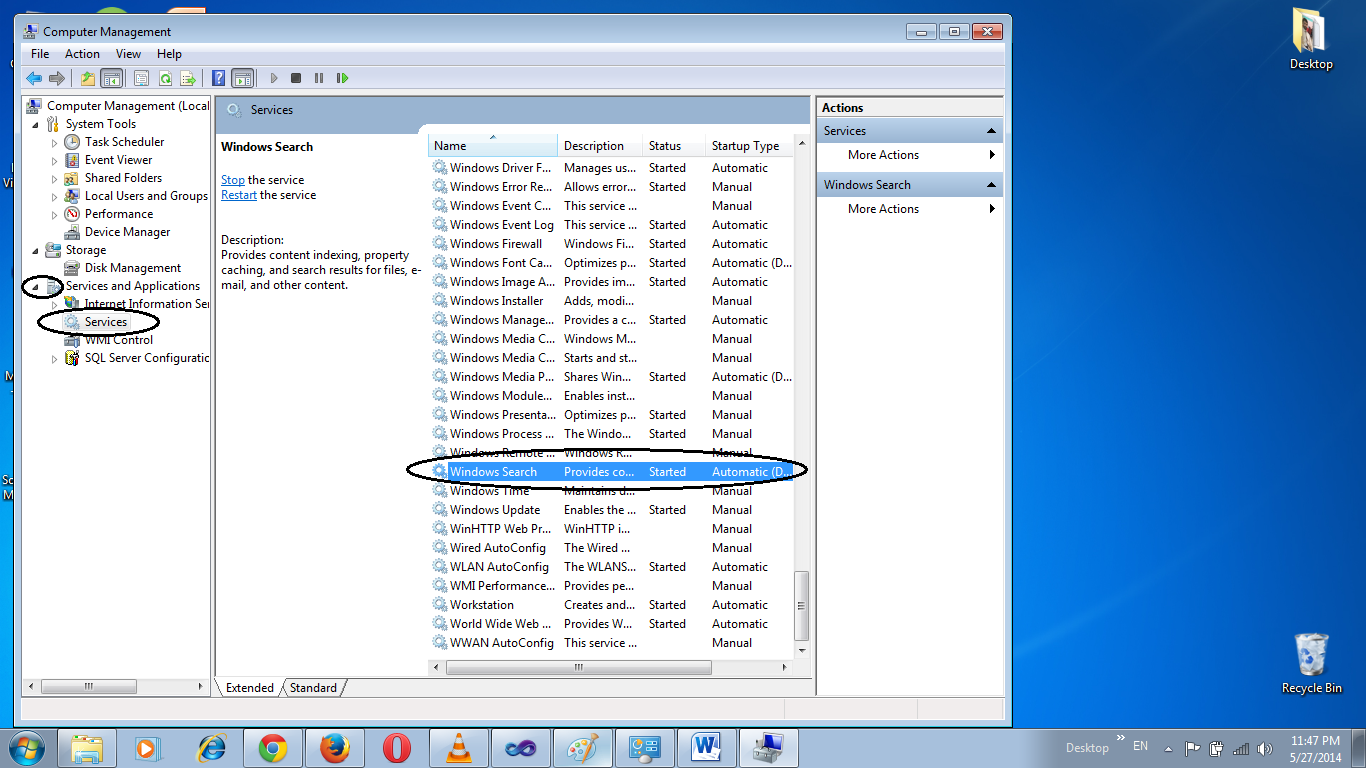The width and height of the screenshot is (1366, 768).
Task: Collapse the Services section in Actions pane
Action: click(991, 131)
